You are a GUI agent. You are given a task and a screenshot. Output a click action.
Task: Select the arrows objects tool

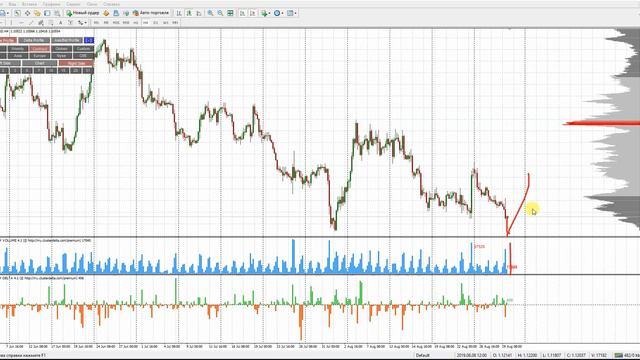click(80, 22)
